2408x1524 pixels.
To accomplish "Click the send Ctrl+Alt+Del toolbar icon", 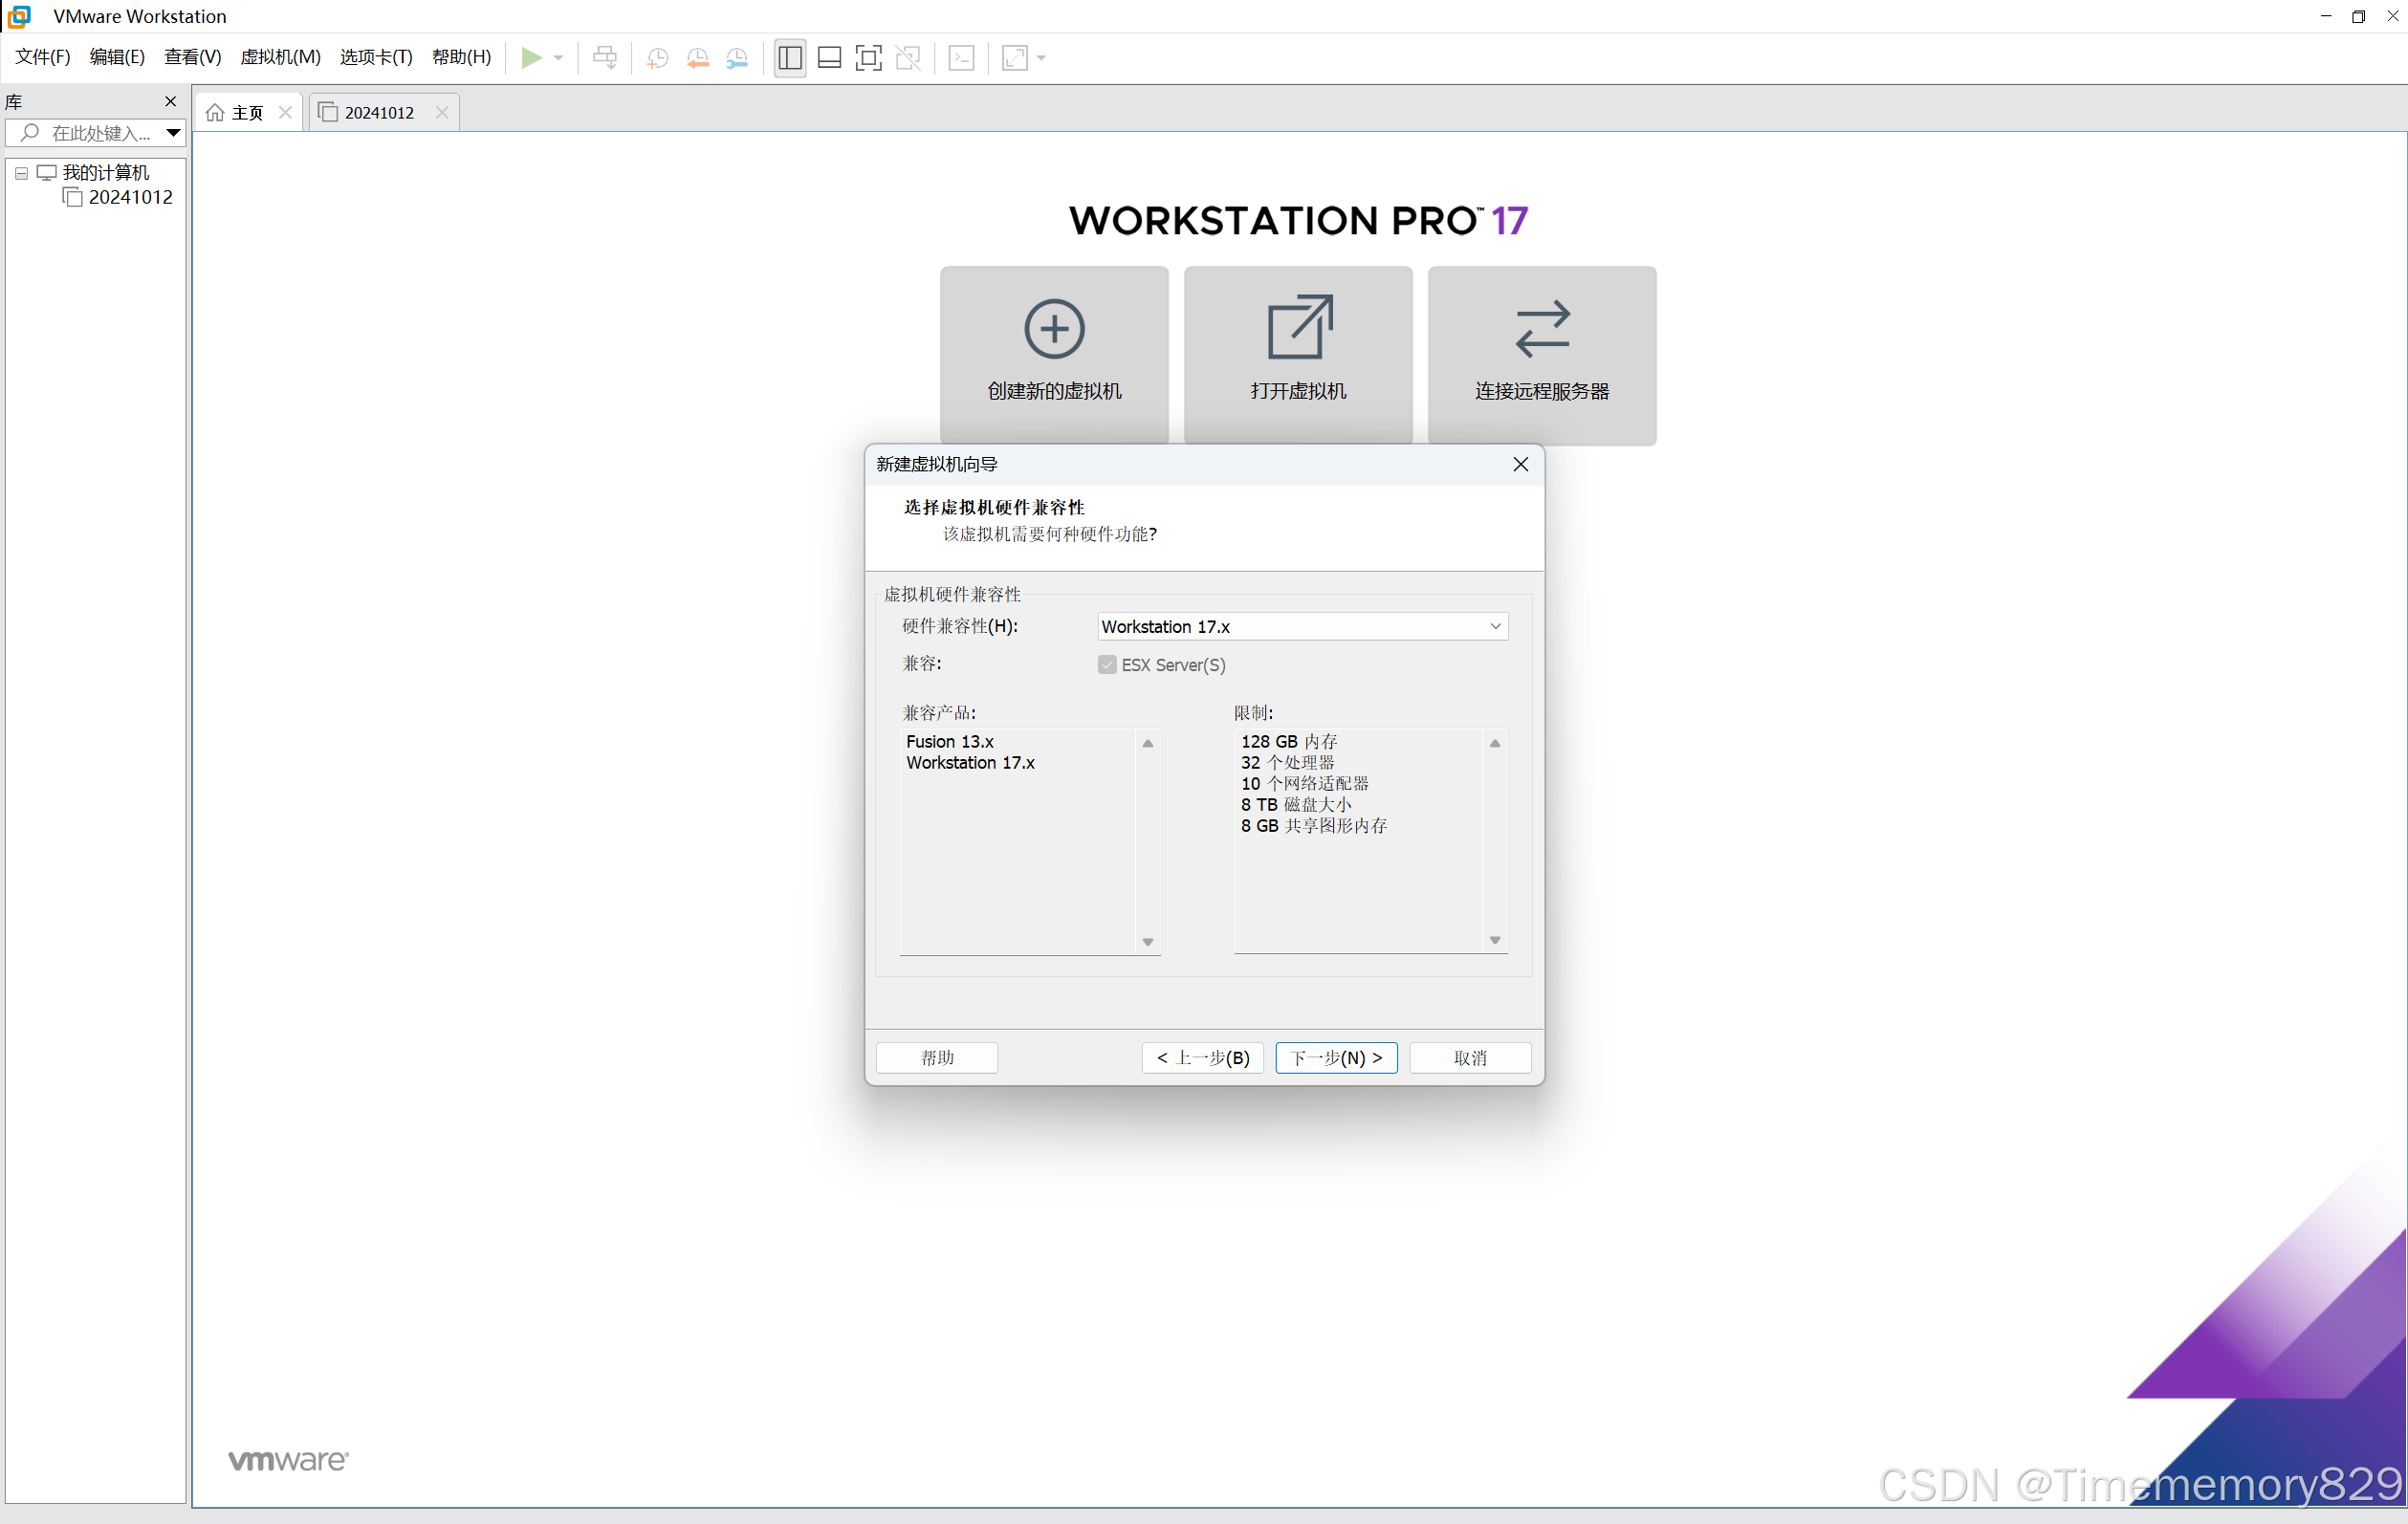I will tap(605, 58).
